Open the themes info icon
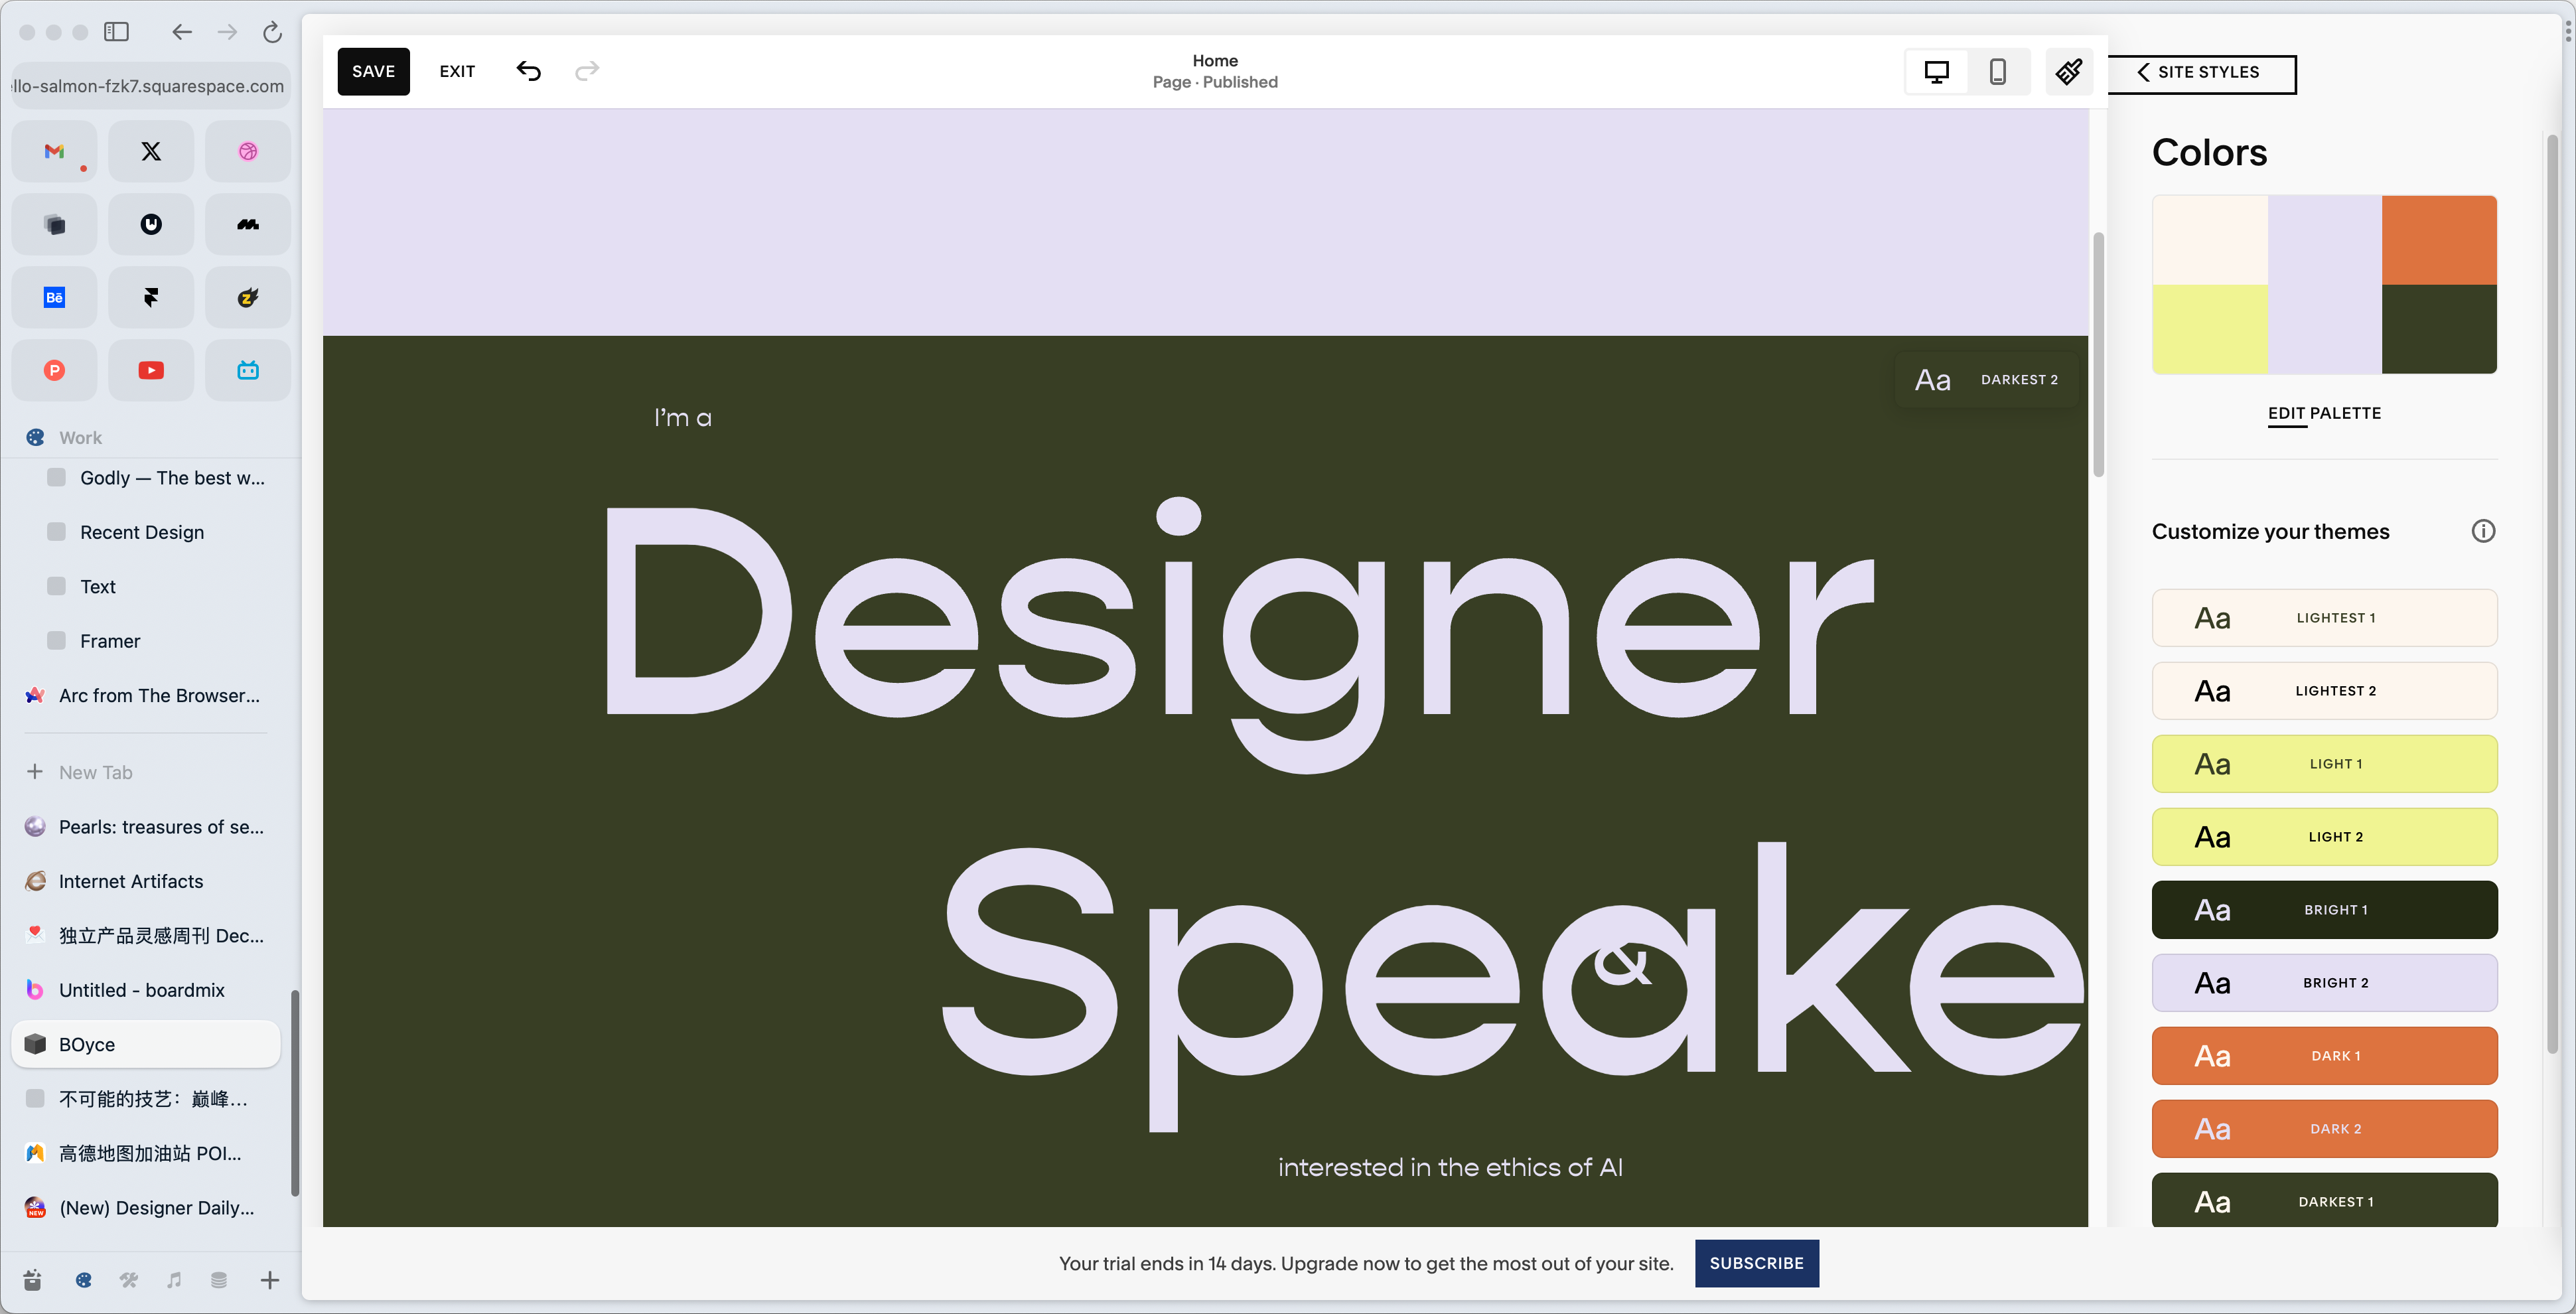This screenshot has height=1314, width=2576. [2482, 531]
